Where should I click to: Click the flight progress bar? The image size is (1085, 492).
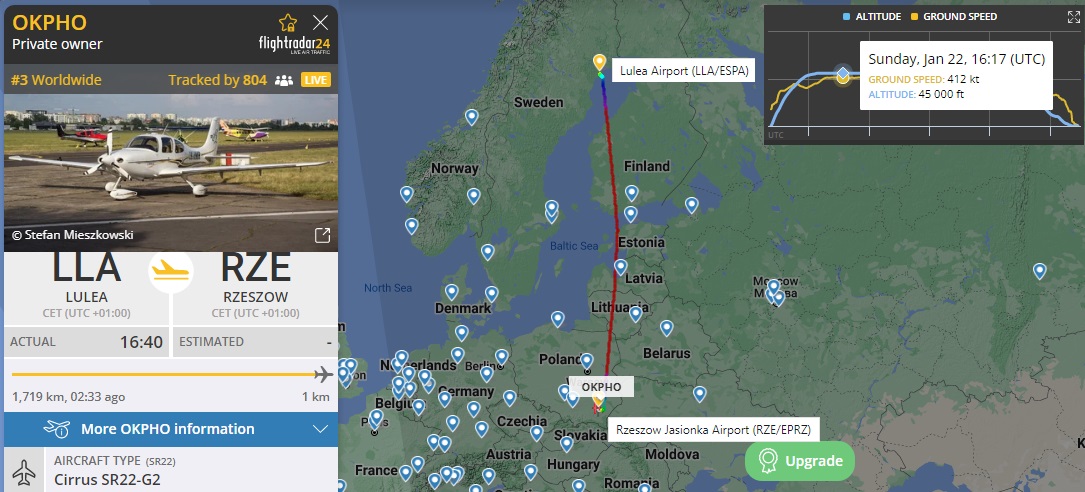click(x=171, y=375)
